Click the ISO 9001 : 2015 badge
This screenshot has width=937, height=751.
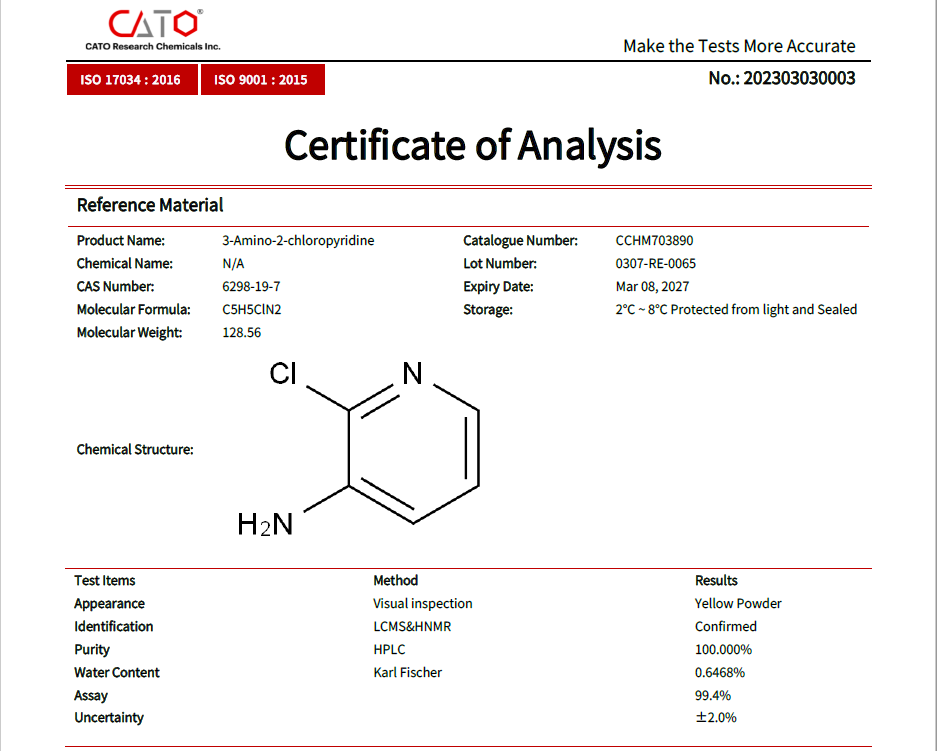click(x=262, y=80)
